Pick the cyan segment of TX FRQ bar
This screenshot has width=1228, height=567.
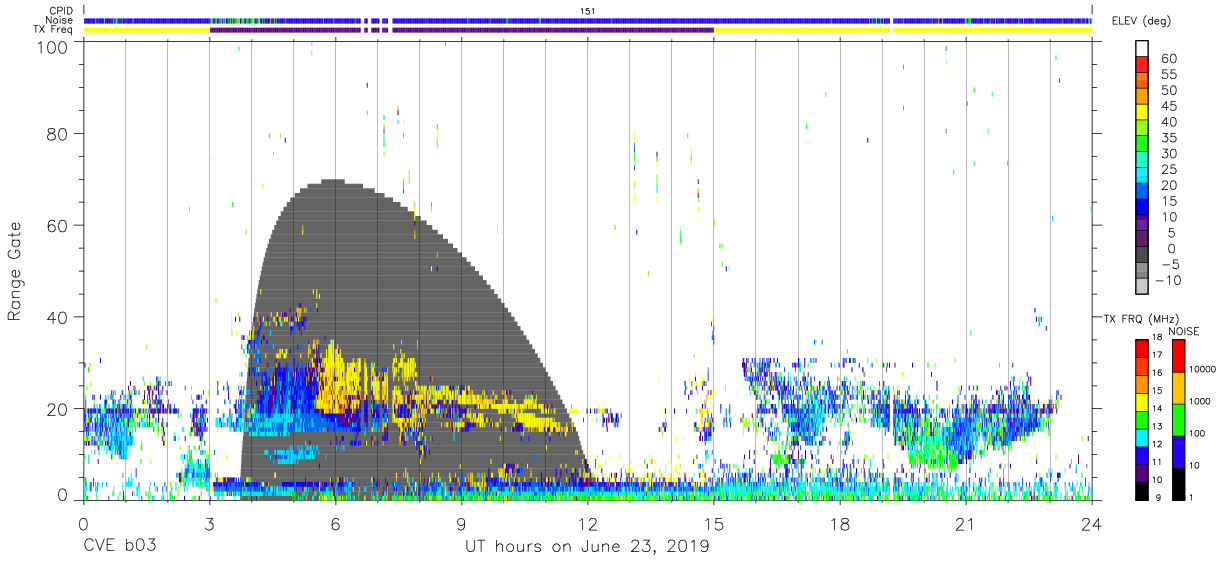pyautogui.click(x=1143, y=438)
